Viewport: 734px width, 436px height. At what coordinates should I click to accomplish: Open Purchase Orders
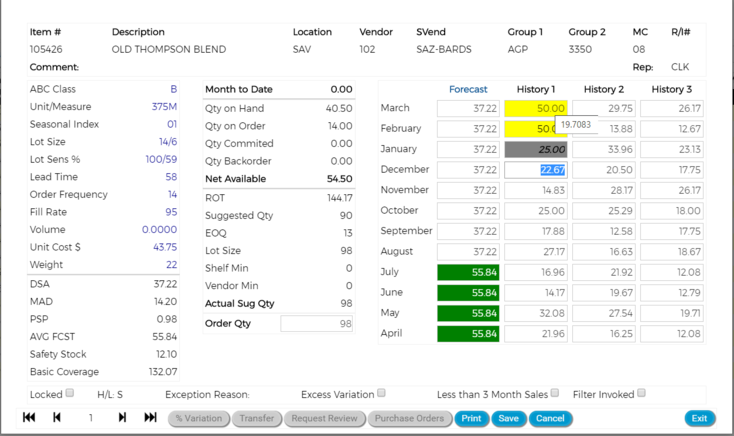[409, 419]
